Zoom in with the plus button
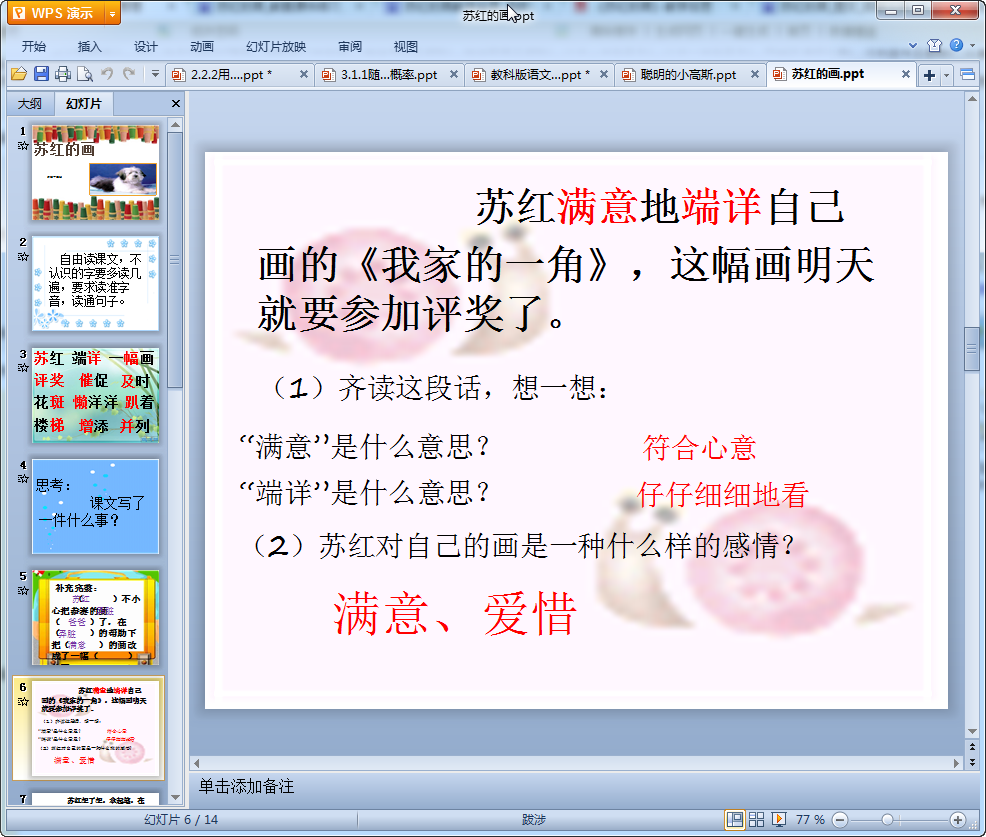This screenshot has height=837, width=986. [958, 819]
